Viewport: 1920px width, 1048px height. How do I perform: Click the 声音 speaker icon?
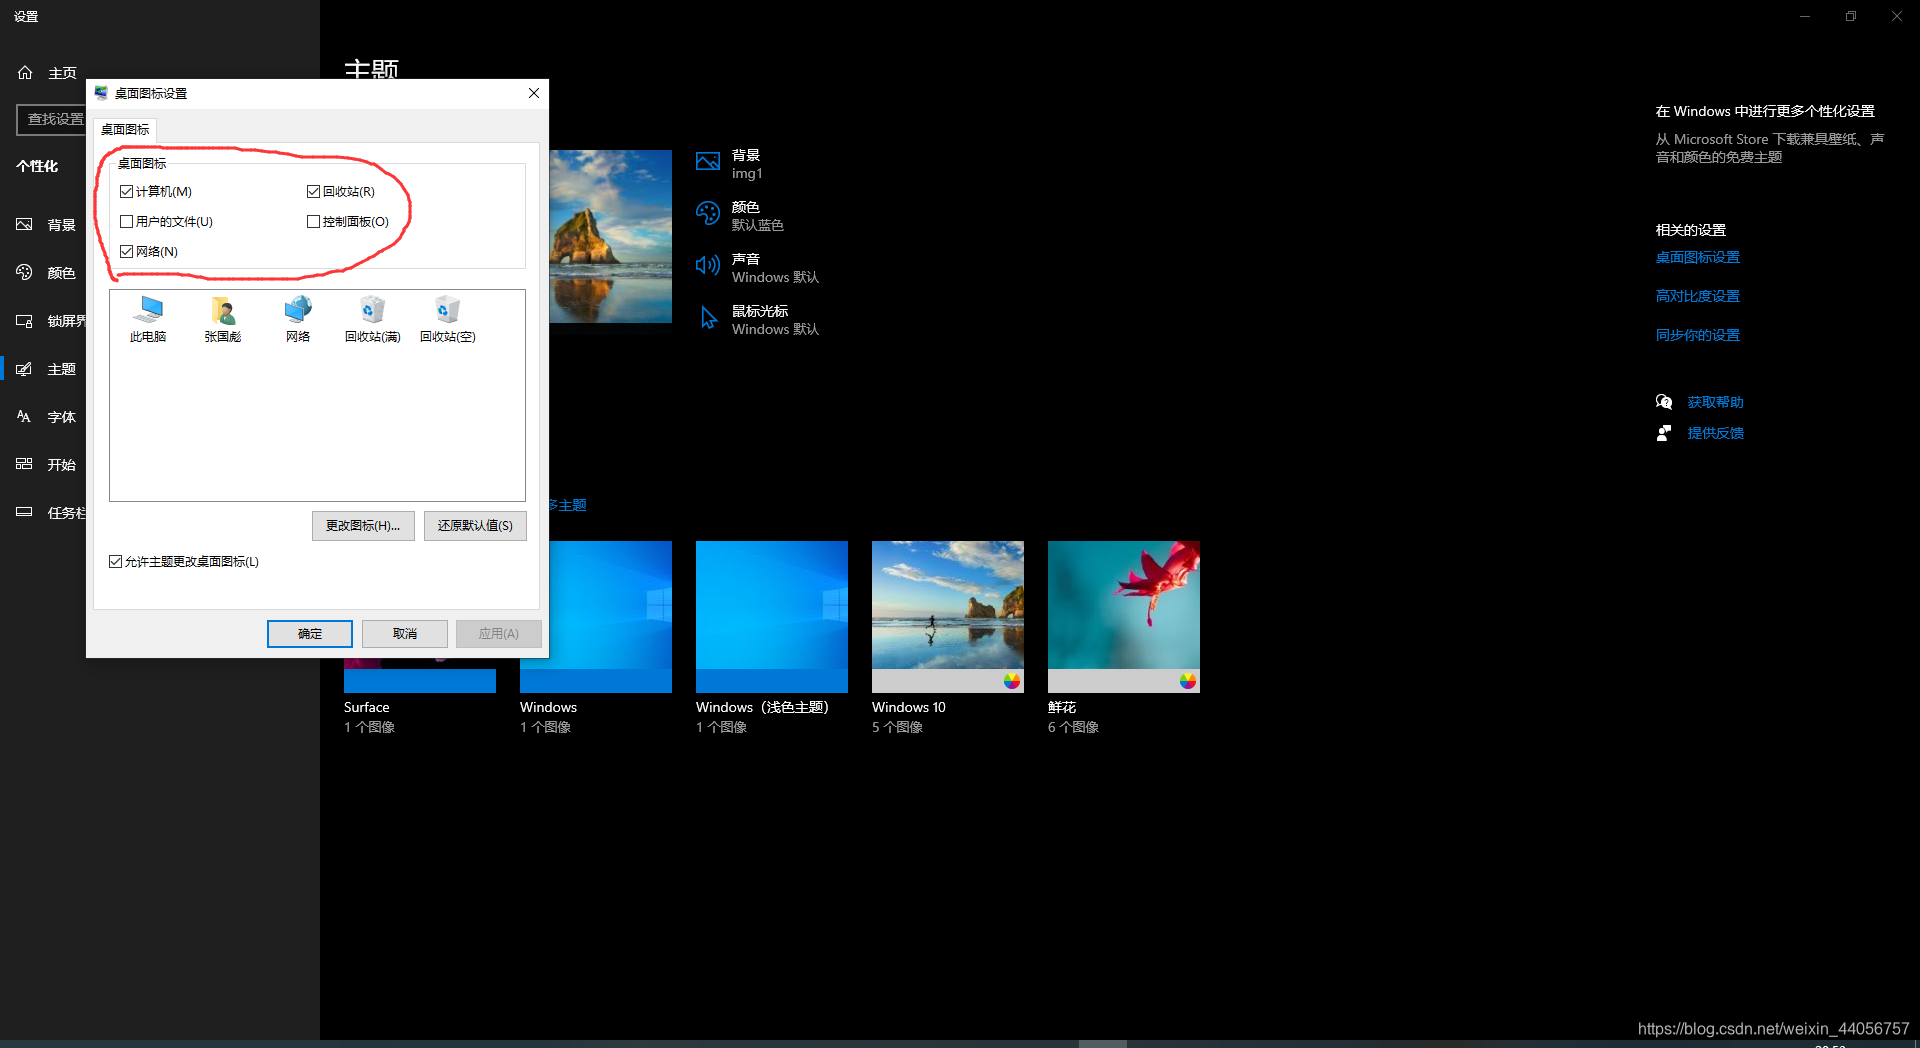click(708, 265)
